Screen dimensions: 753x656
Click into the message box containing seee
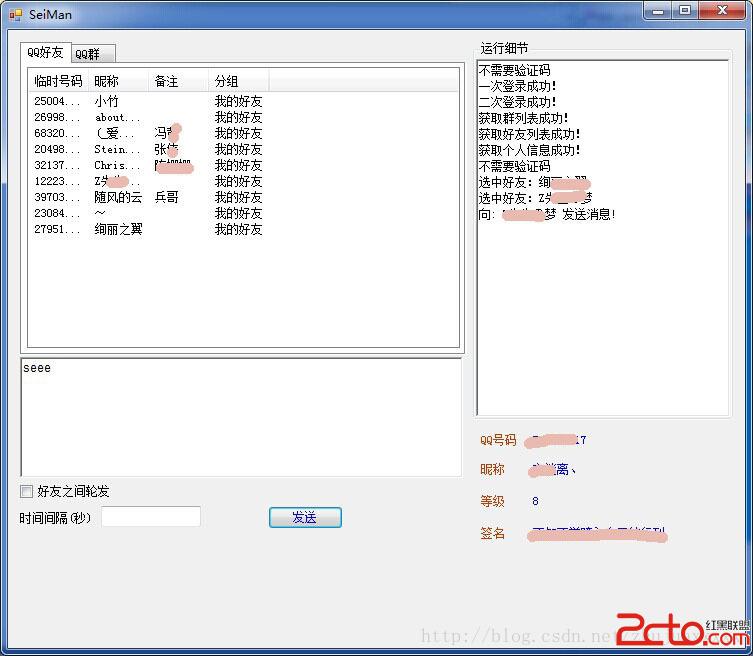(x=241, y=417)
